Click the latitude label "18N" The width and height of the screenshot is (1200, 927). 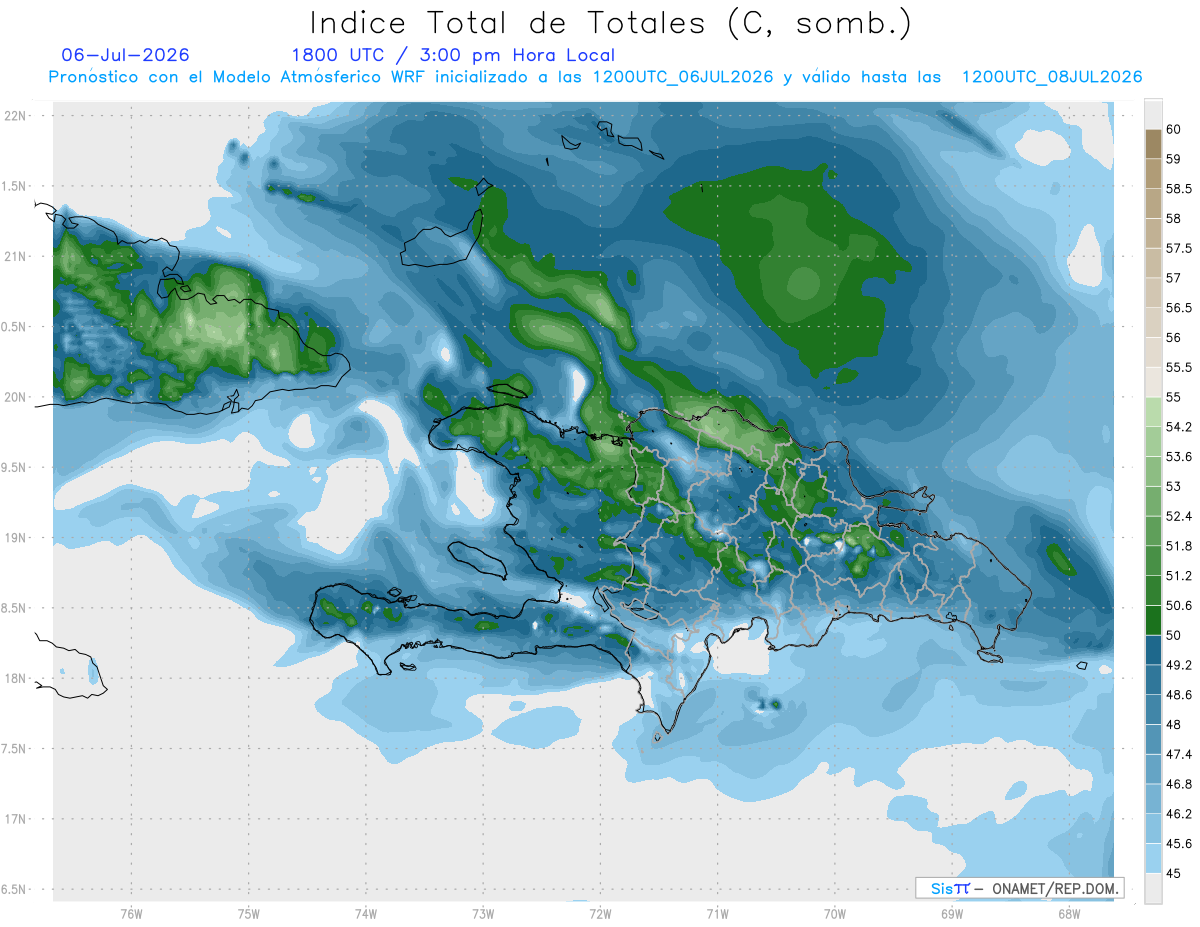point(15,679)
